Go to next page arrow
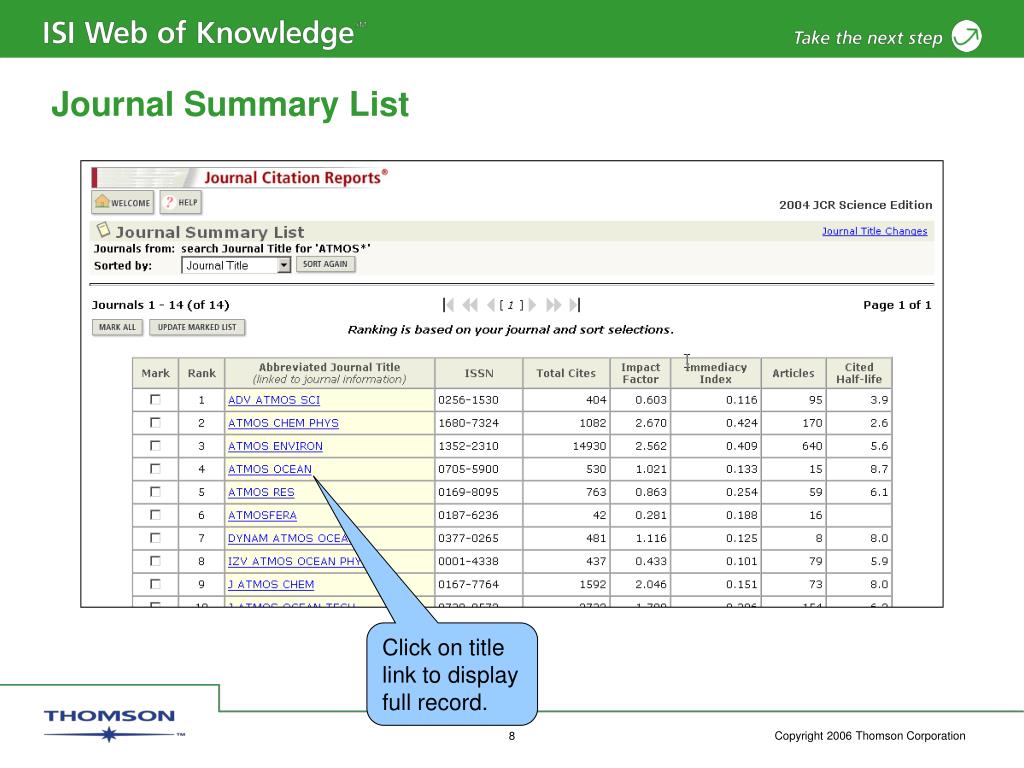The width and height of the screenshot is (1024, 768). 532,305
